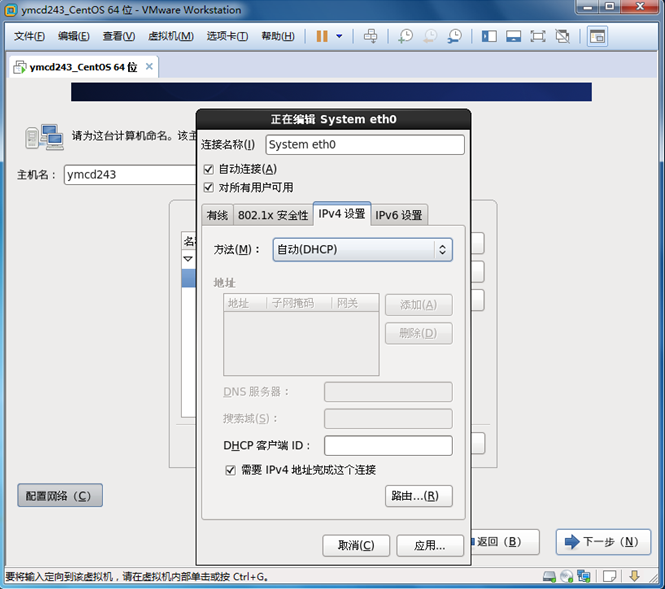The image size is (665, 589).
Task: Switch to the 有线 tab
Action: tap(217, 215)
